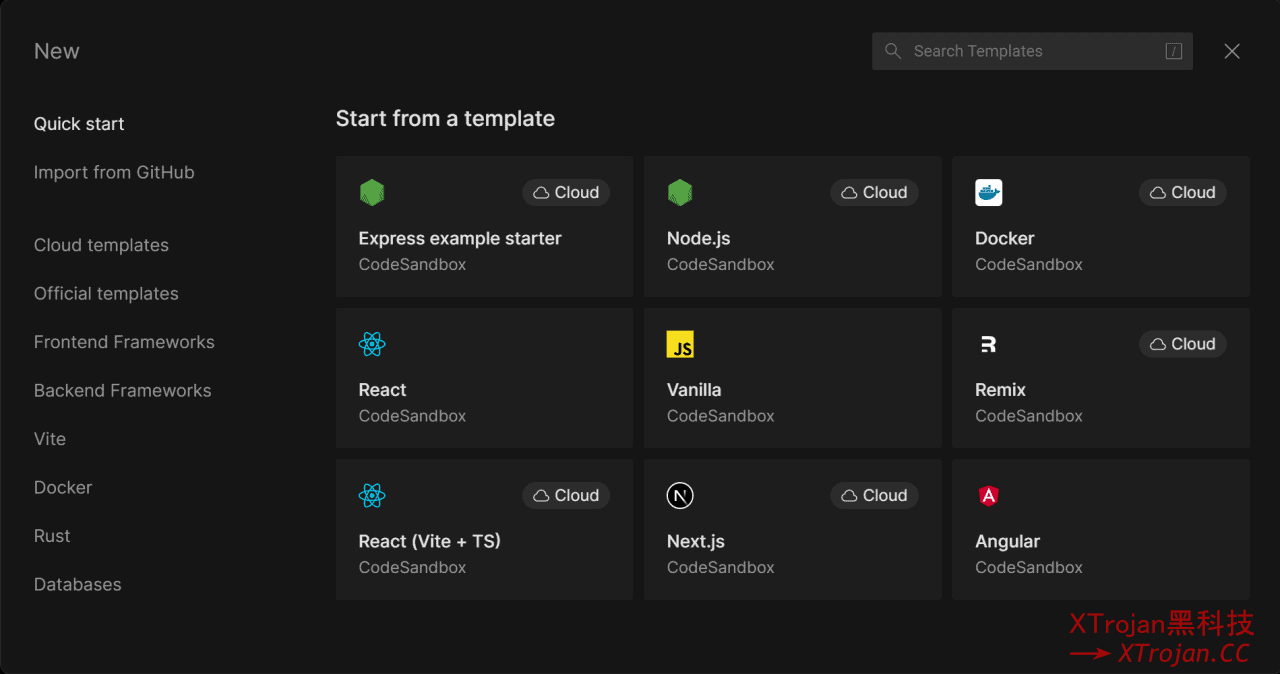Click the Docker whale icon
The image size is (1280, 674).
click(x=988, y=193)
